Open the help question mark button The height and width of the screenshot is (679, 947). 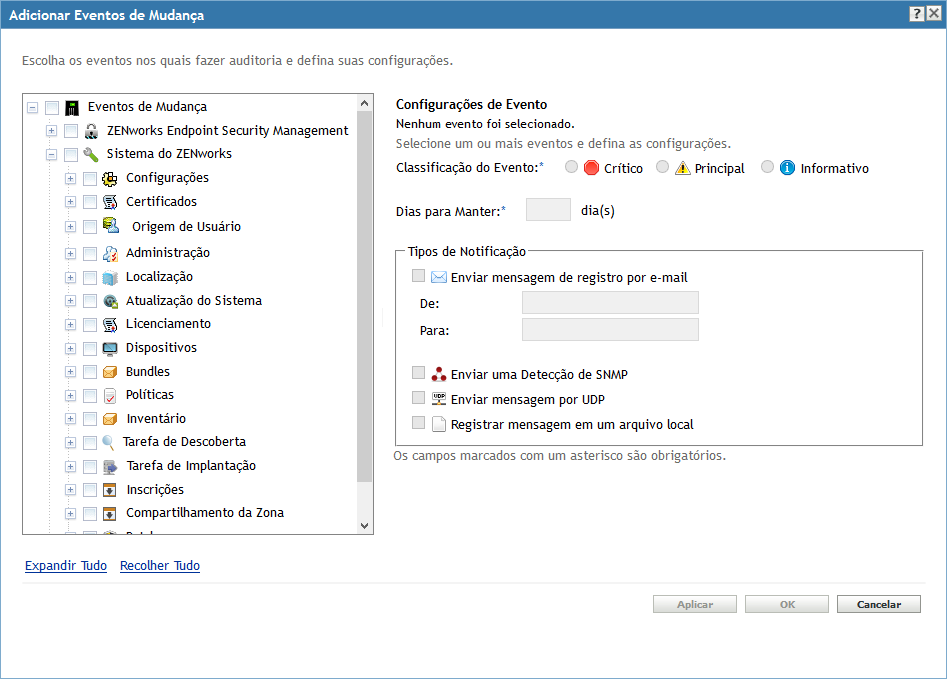click(917, 13)
